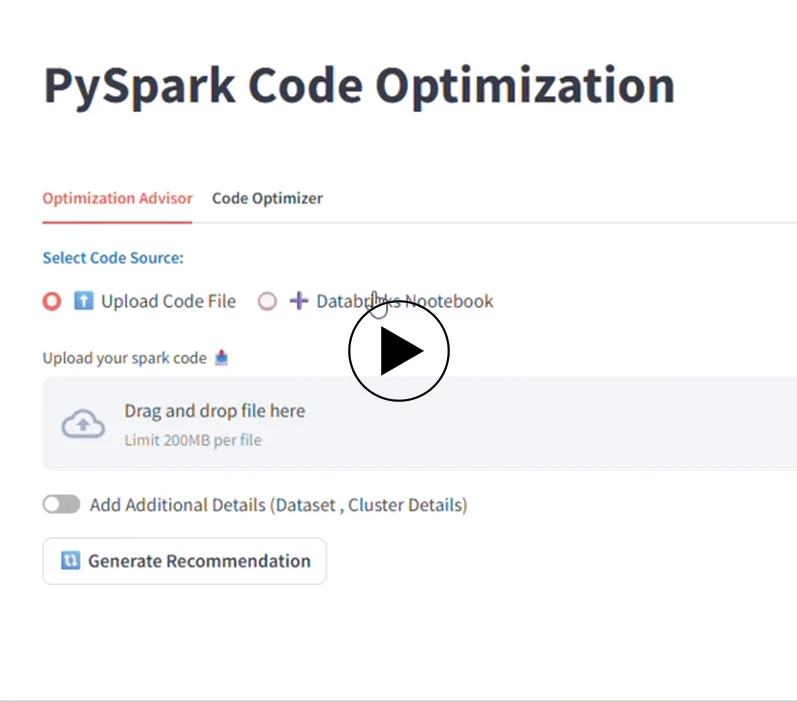797x702 pixels.
Task: Click the purple plus icon before Databricks Notebook
Action: click(x=298, y=301)
